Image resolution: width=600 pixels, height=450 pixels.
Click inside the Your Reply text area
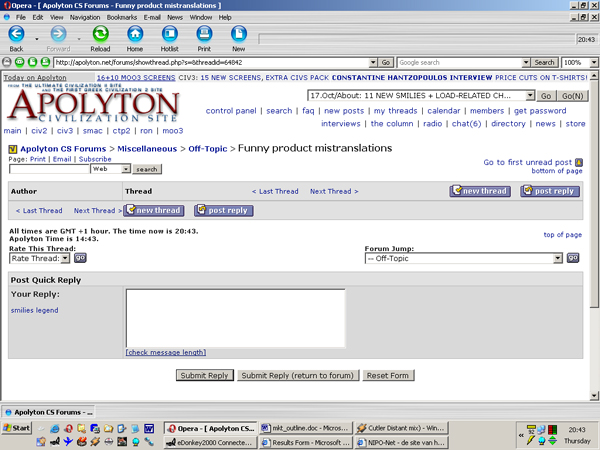[235, 317]
